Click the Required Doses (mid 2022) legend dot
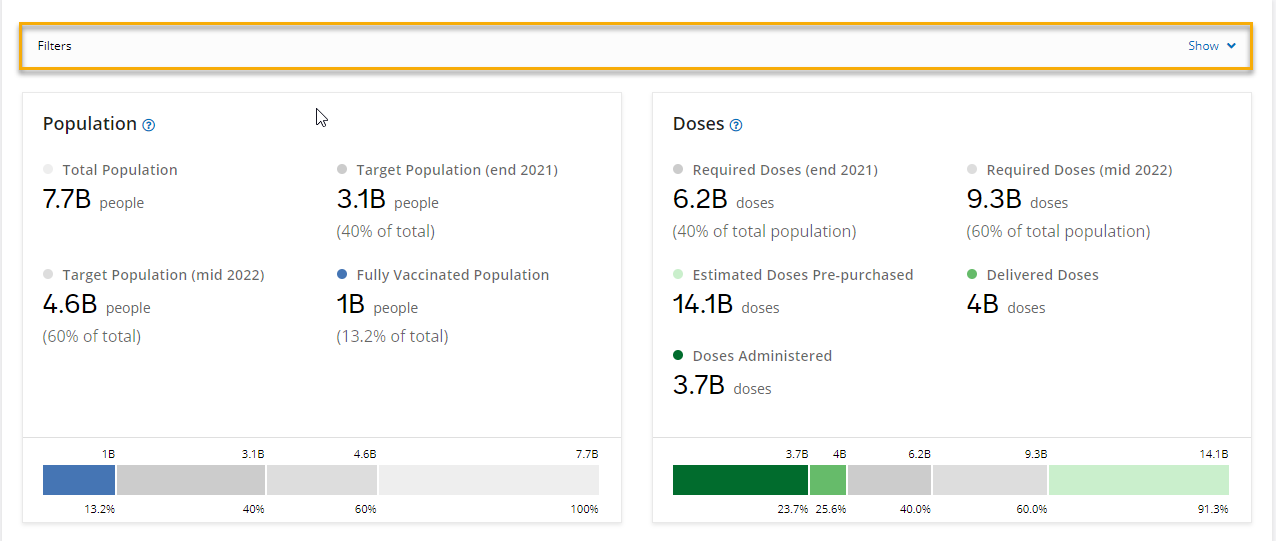This screenshot has height=541, width=1276. coord(972,170)
